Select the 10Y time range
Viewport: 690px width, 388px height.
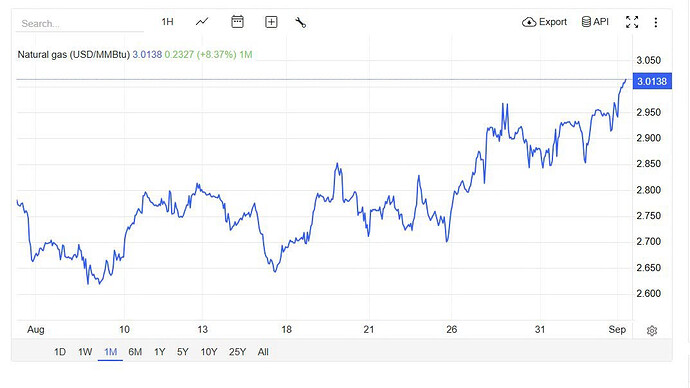(209, 352)
